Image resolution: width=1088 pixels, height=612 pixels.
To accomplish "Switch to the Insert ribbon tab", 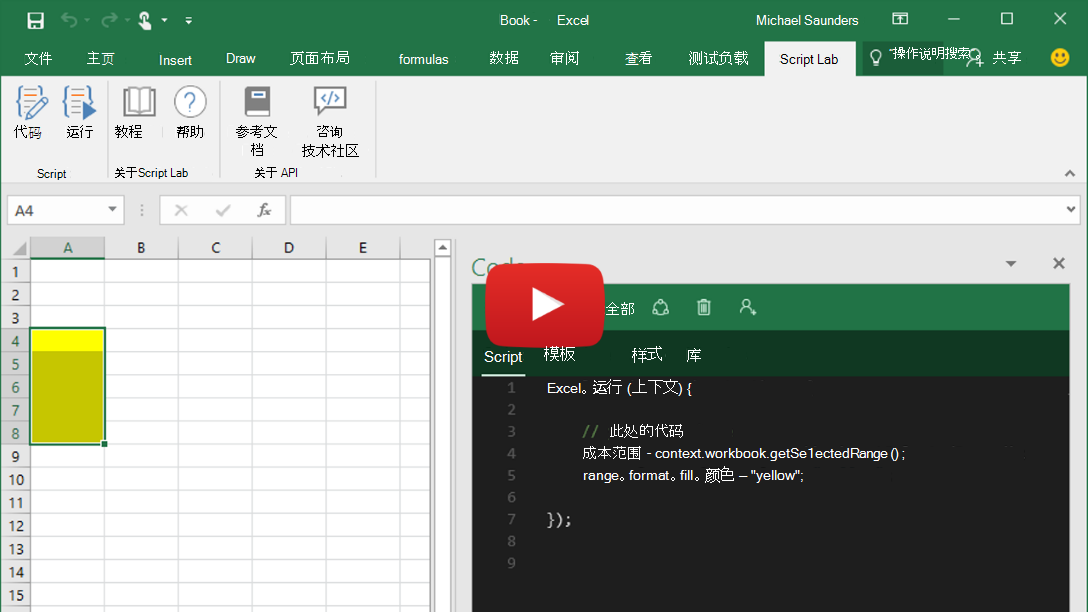I will 175,60.
